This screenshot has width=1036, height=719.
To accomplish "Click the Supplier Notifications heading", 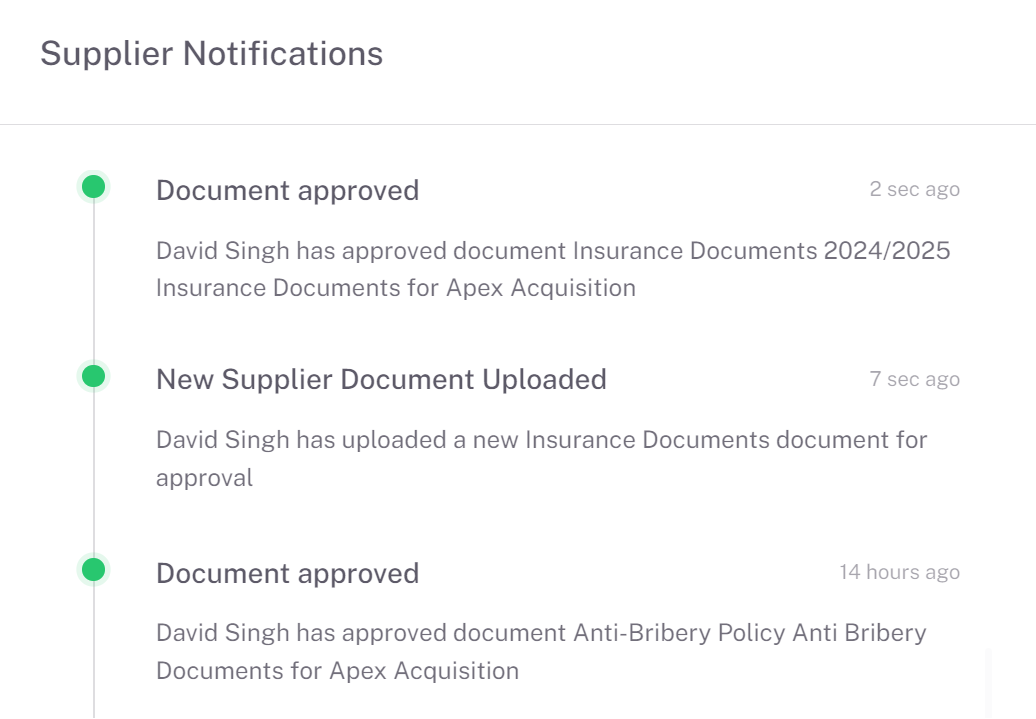I will [x=211, y=53].
